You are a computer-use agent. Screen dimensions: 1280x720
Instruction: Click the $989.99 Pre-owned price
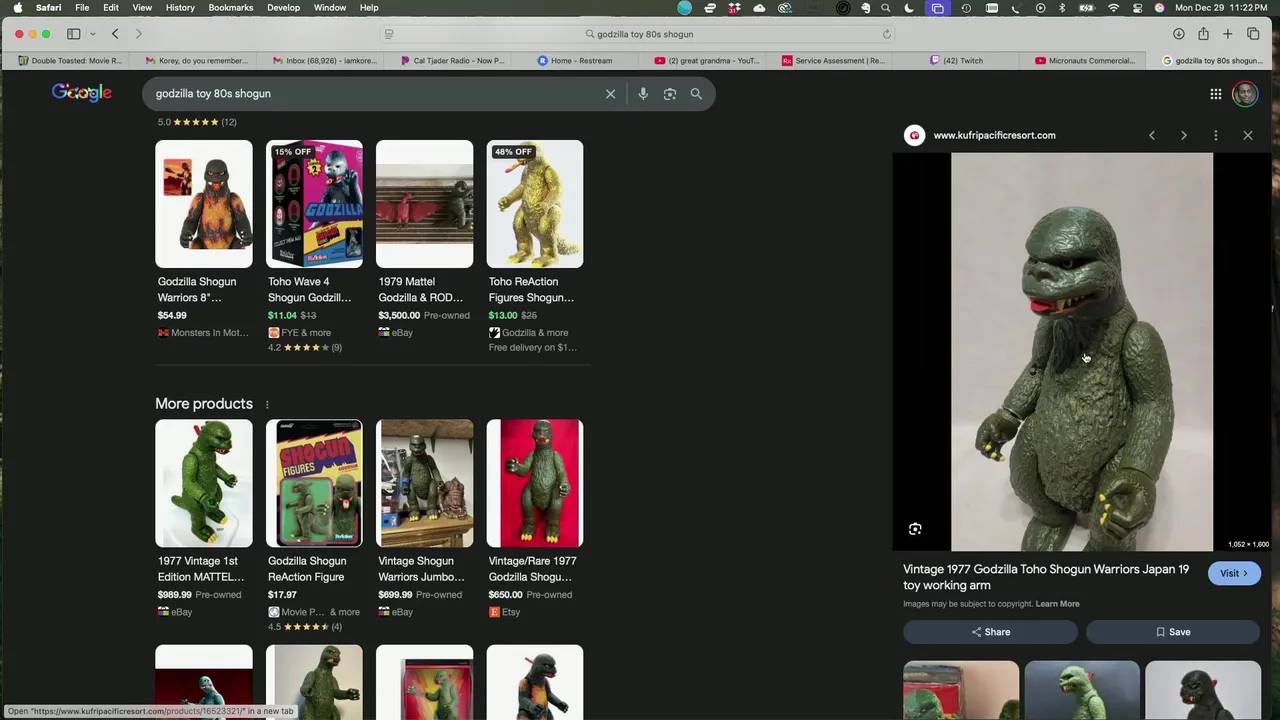(199, 595)
